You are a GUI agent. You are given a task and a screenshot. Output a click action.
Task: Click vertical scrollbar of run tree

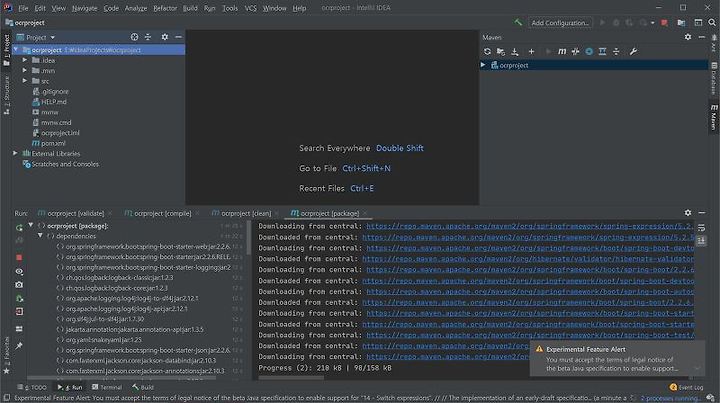pyautogui.click(x=249, y=238)
